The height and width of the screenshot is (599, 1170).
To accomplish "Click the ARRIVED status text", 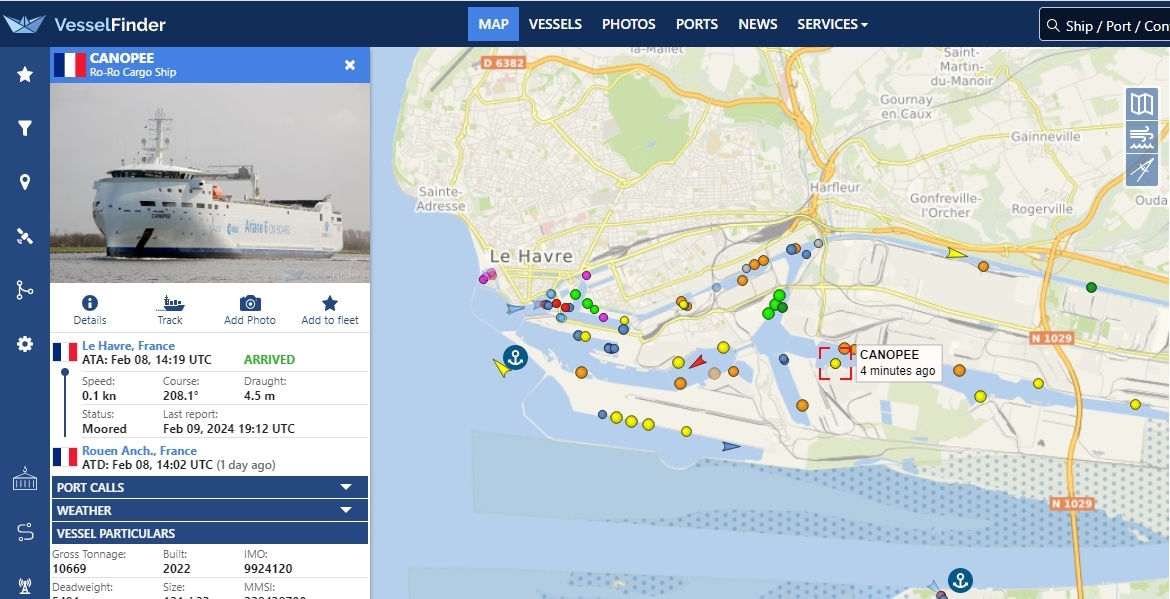I will 269,360.
